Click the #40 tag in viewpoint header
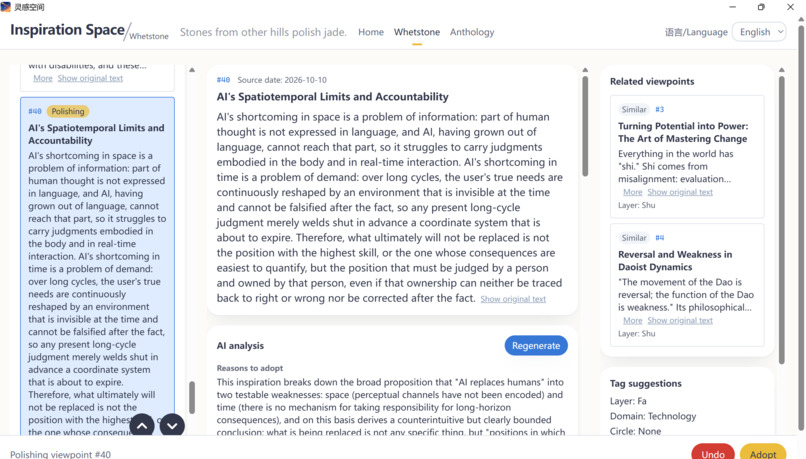 tap(223, 80)
